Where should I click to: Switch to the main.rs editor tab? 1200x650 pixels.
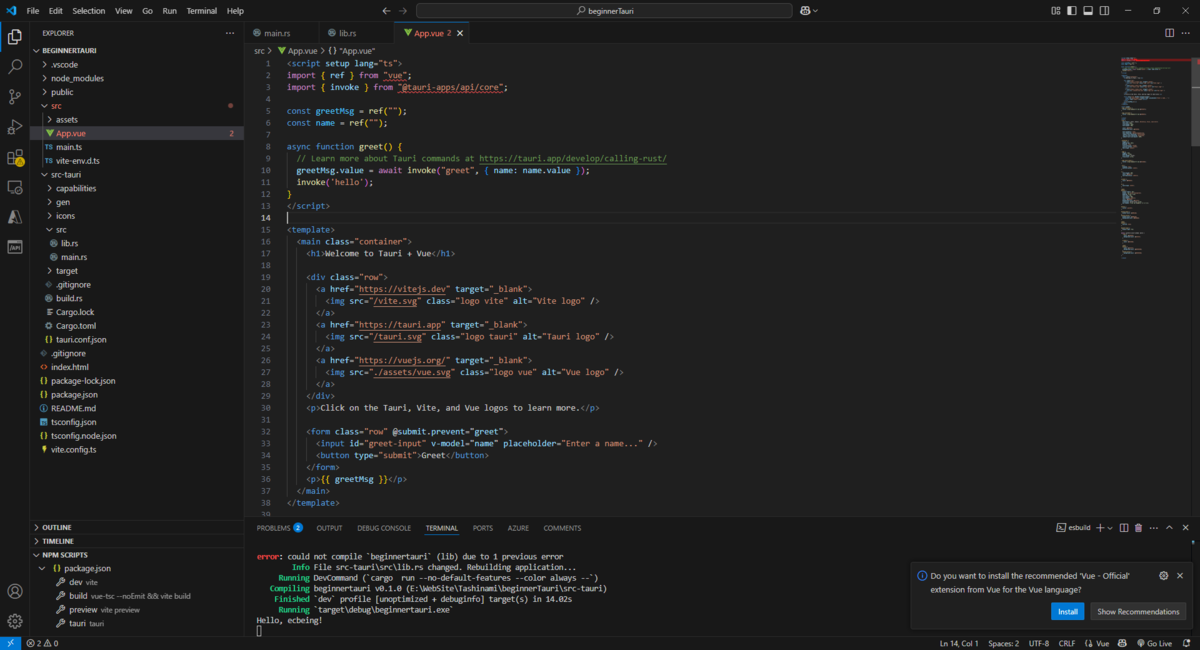[277, 33]
